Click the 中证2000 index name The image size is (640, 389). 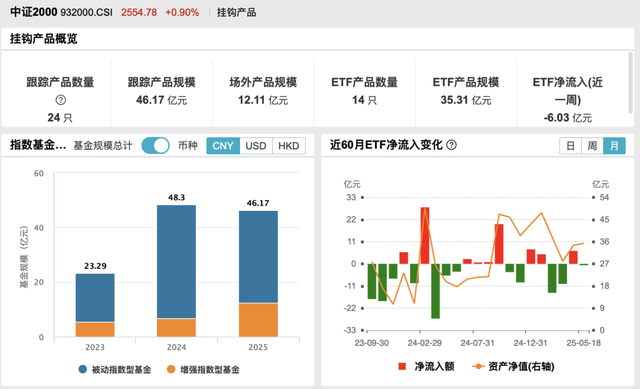click(x=33, y=12)
